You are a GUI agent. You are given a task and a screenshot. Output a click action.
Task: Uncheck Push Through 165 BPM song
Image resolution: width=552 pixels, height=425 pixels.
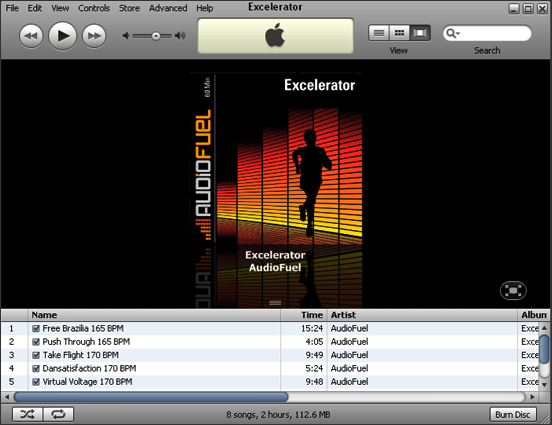tap(36, 342)
